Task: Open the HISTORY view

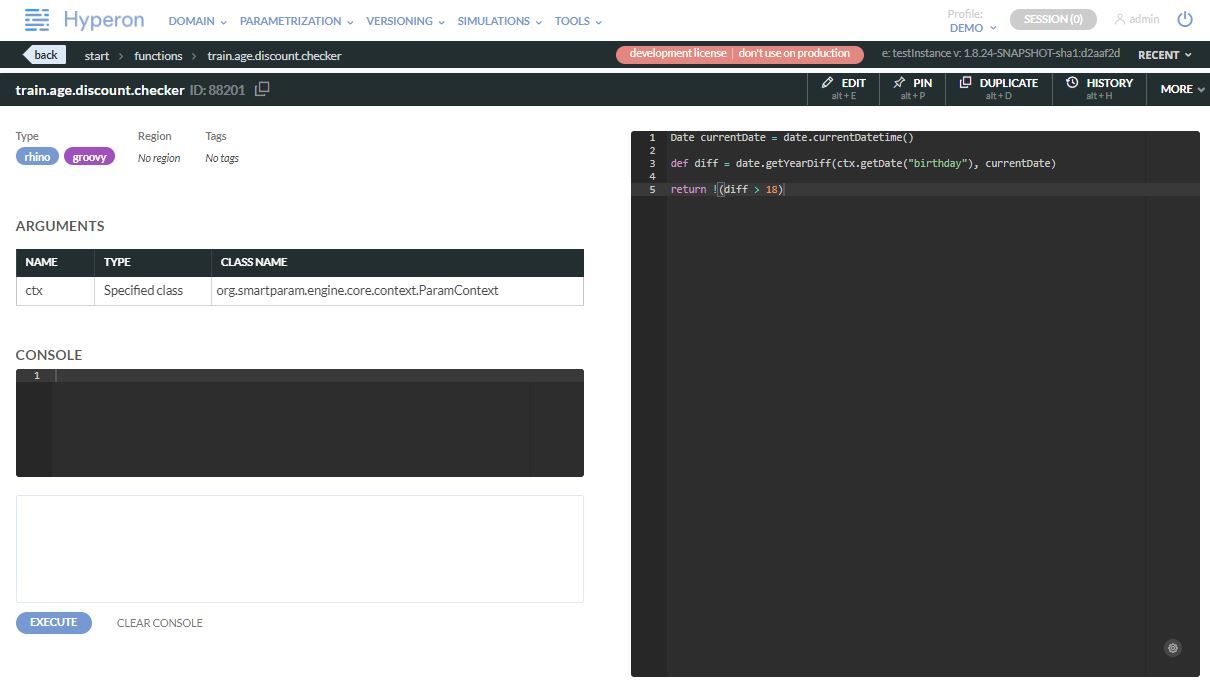Action: [x=1099, y=88]
